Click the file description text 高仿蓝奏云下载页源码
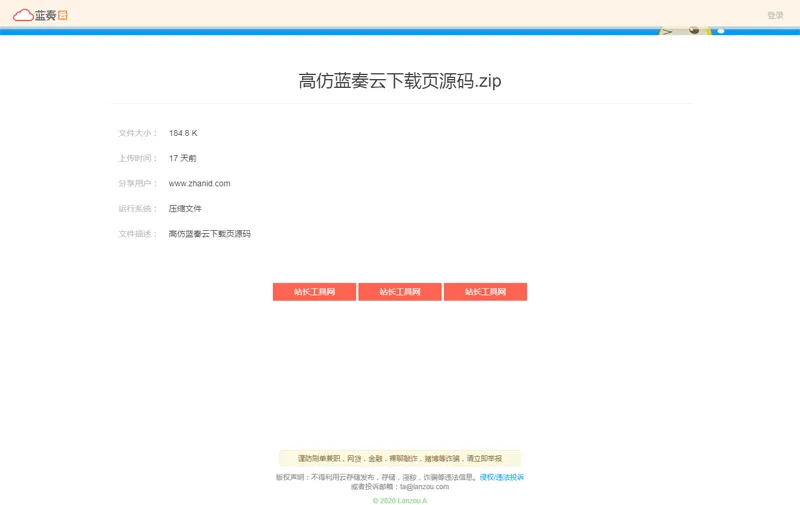Image resolution: width=800 pixels, height=505 pixels. (209, 233)
